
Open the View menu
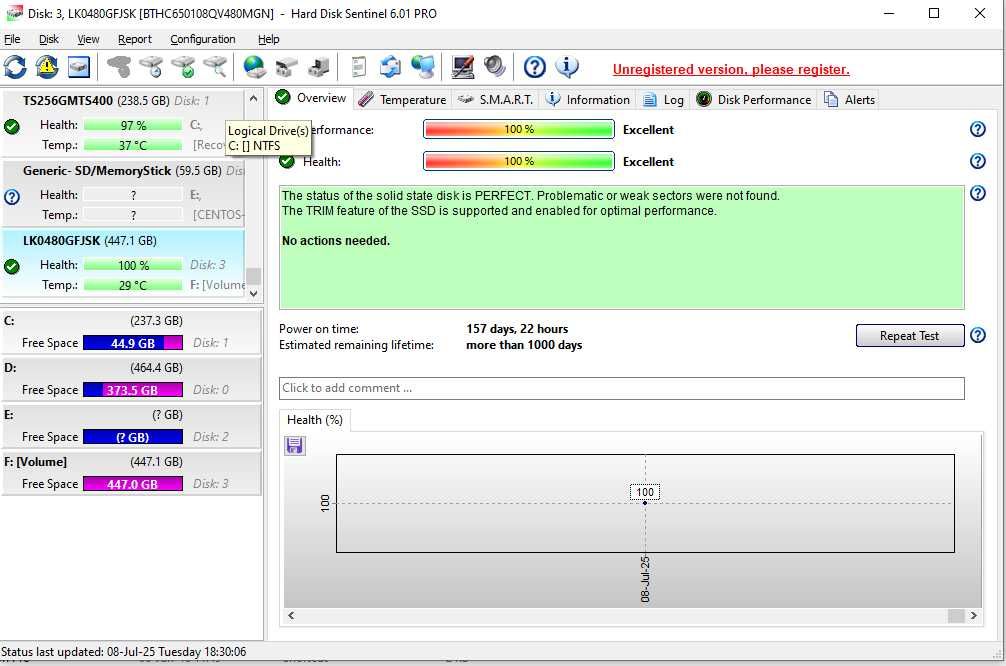(88, 39)
